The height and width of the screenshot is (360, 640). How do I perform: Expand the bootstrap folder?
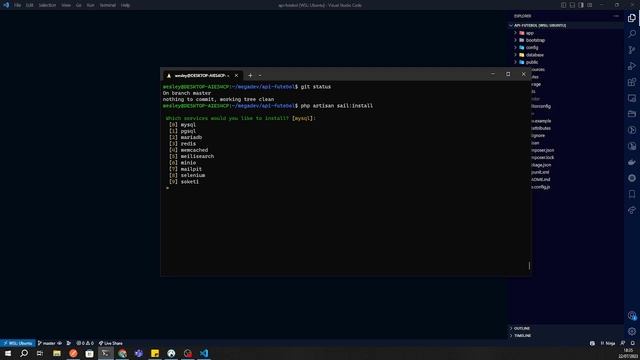tap(535, 40)
